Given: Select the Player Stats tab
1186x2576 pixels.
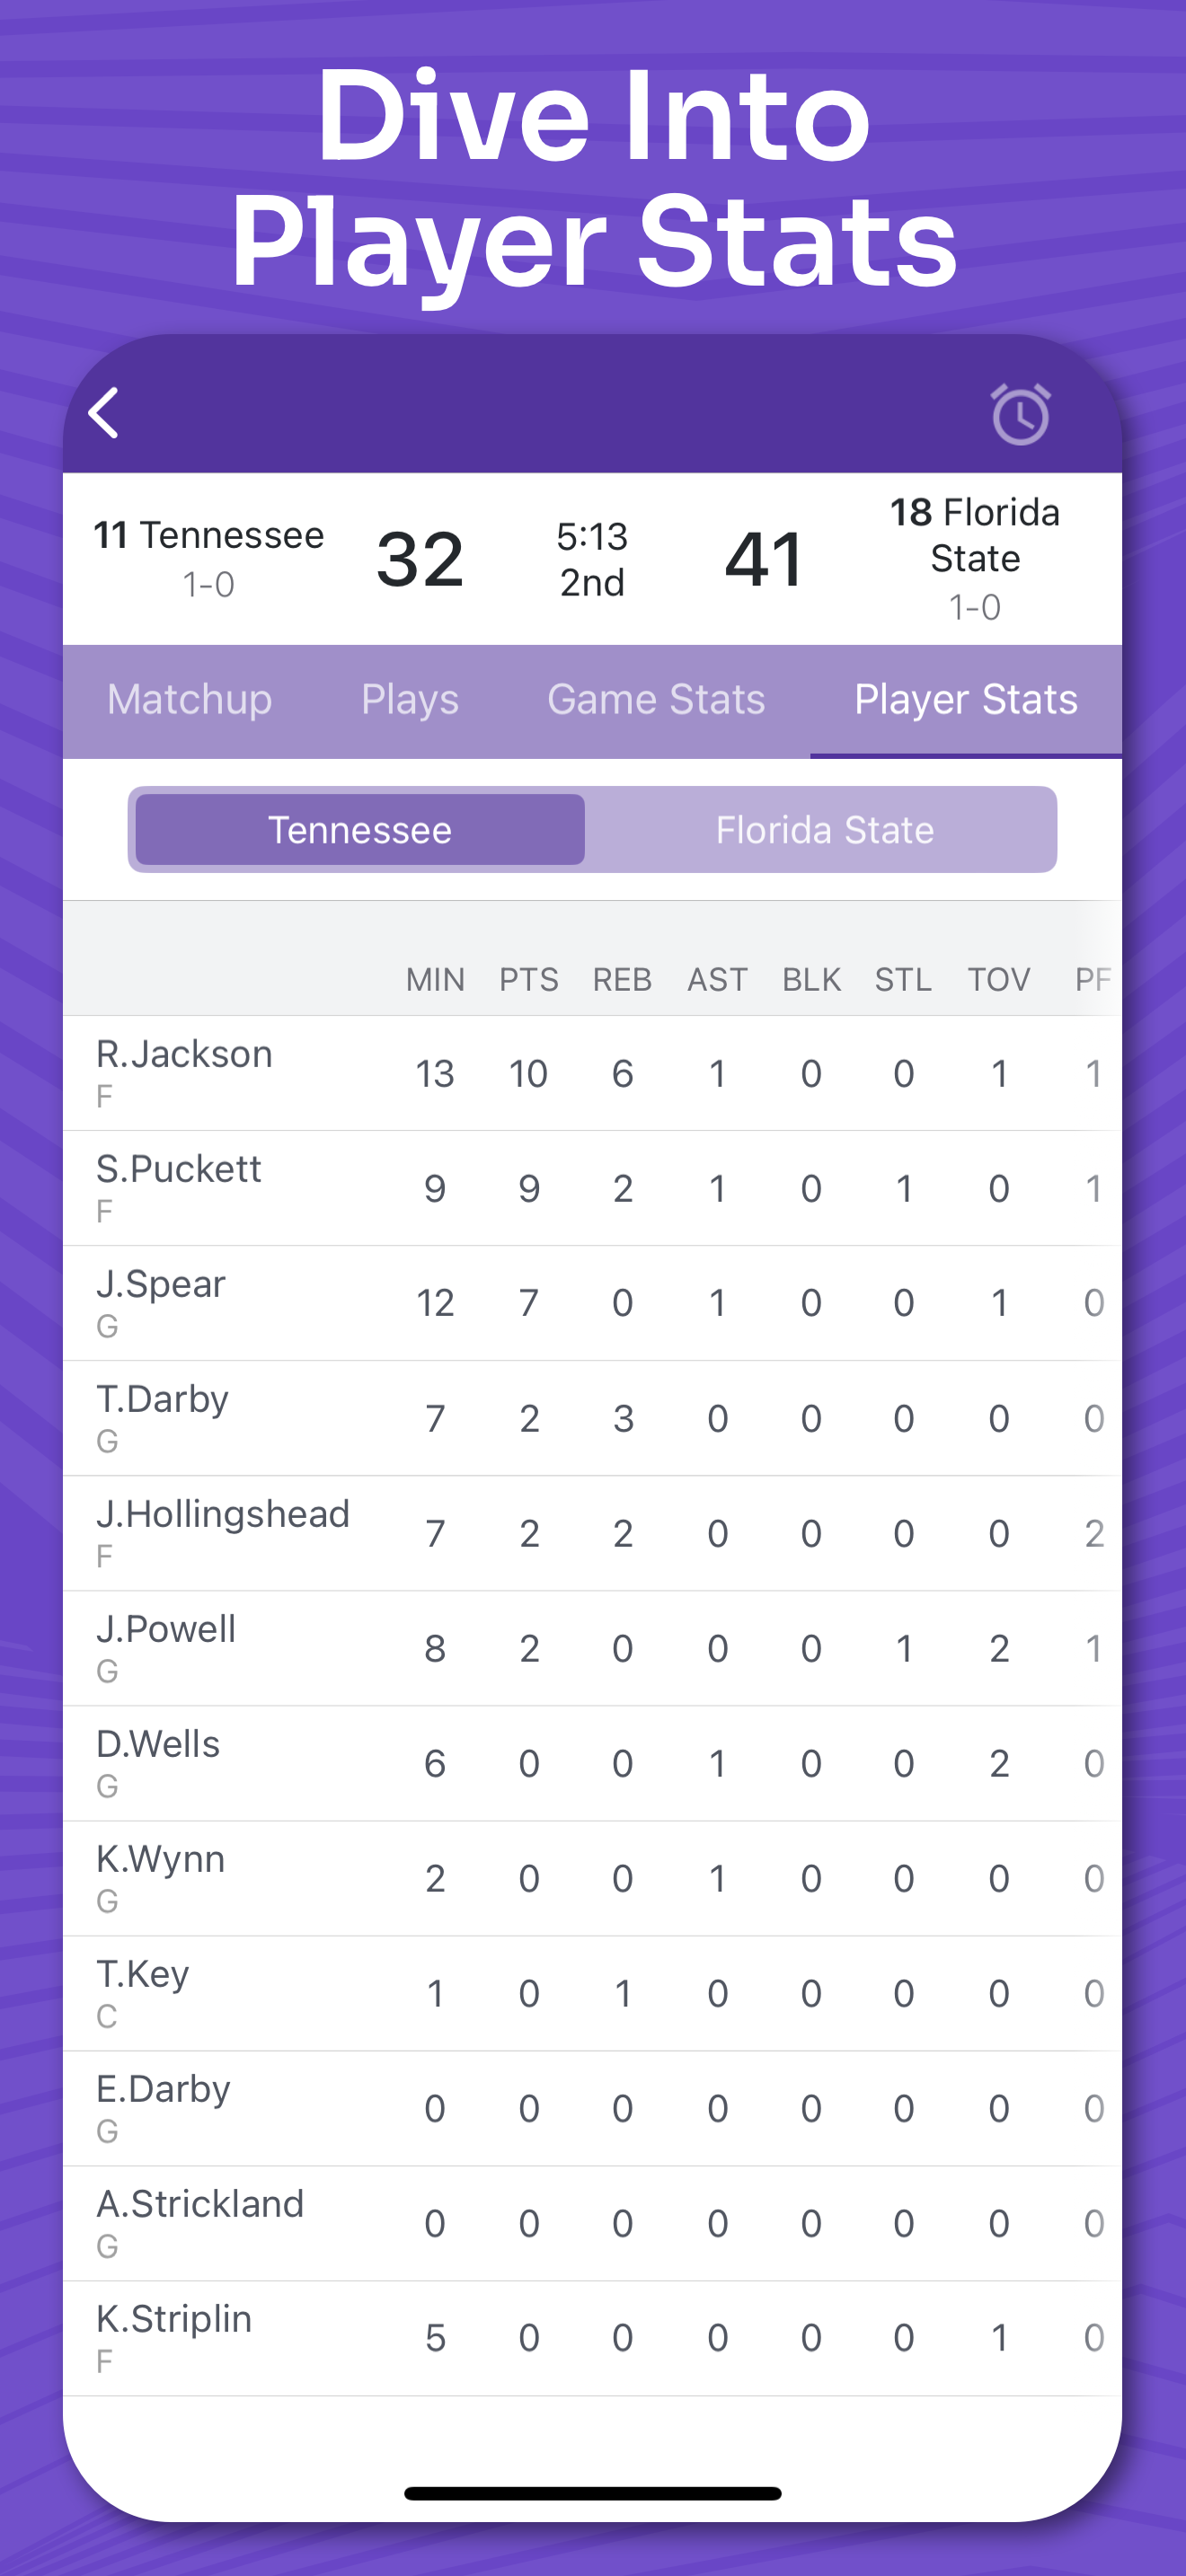Looking at the screenshot, I should [x=965, y=700].
